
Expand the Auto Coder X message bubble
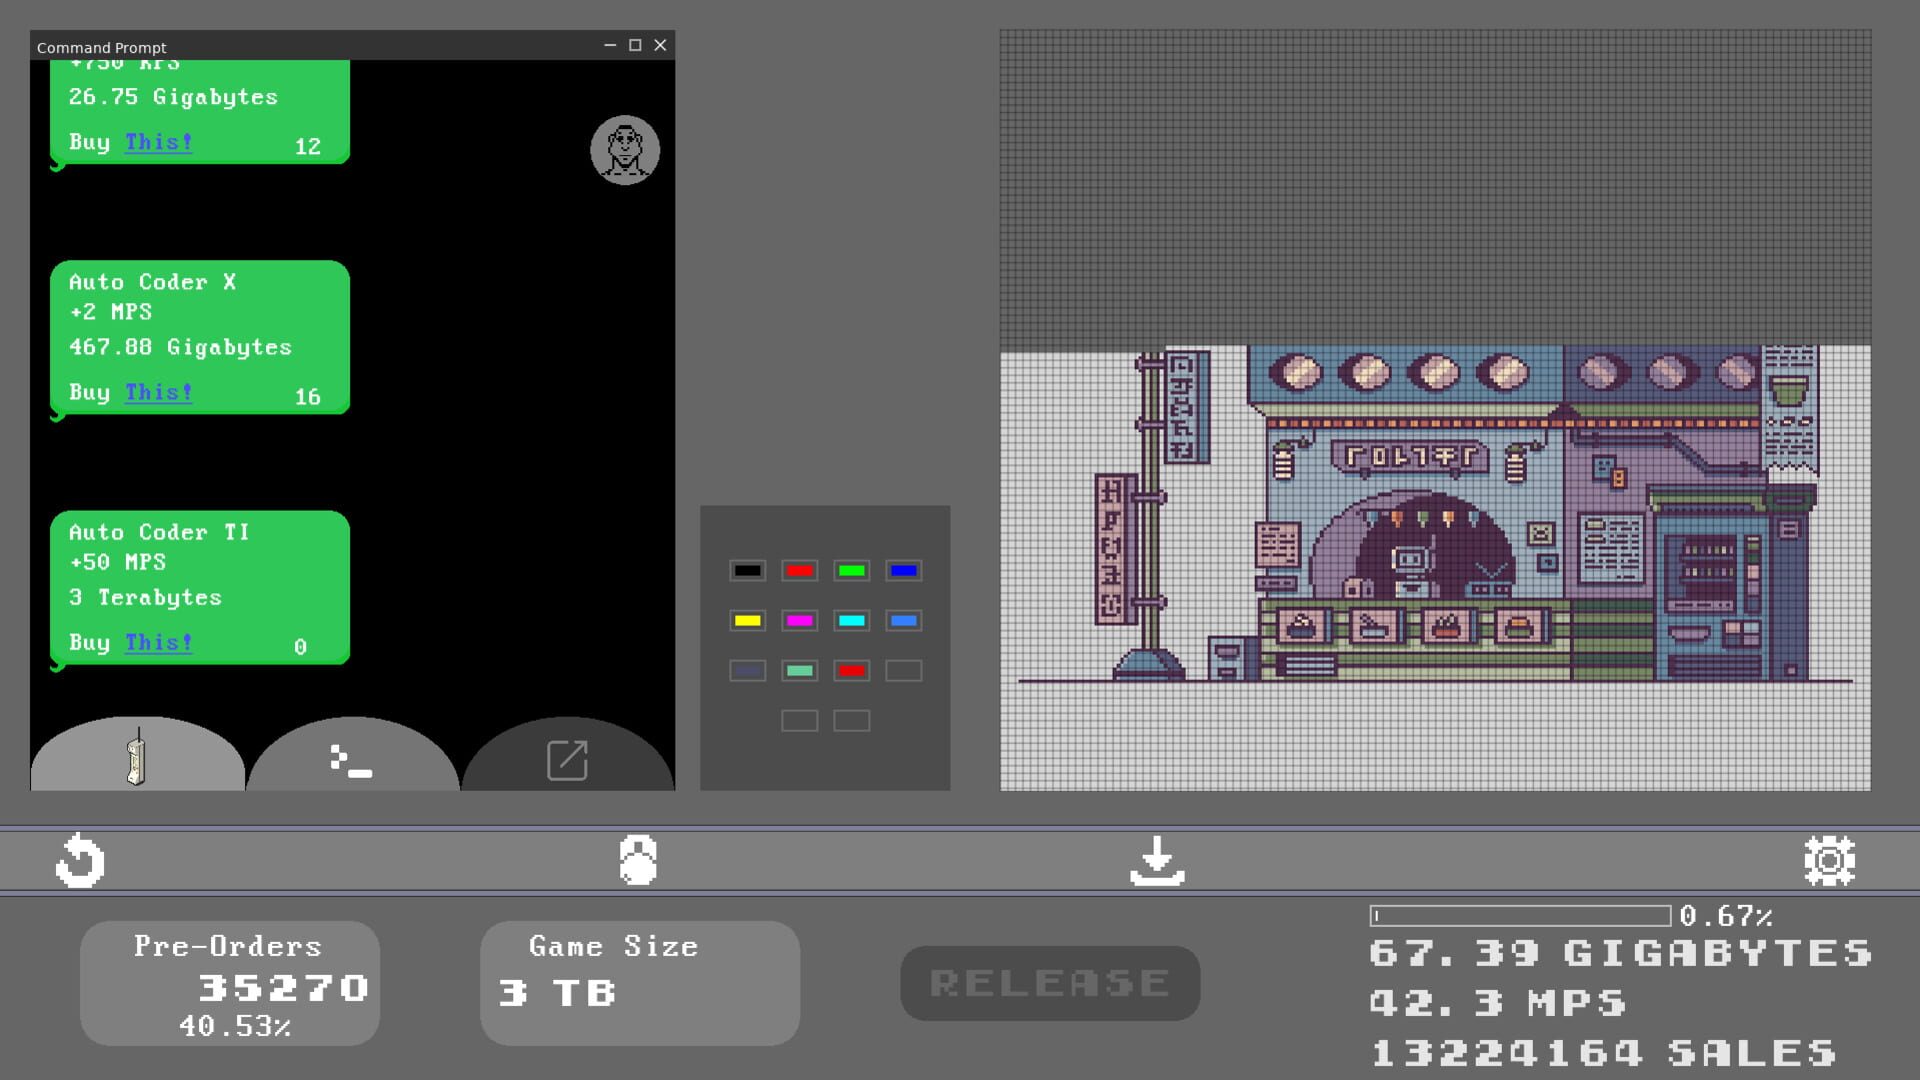tap(199, 338)
